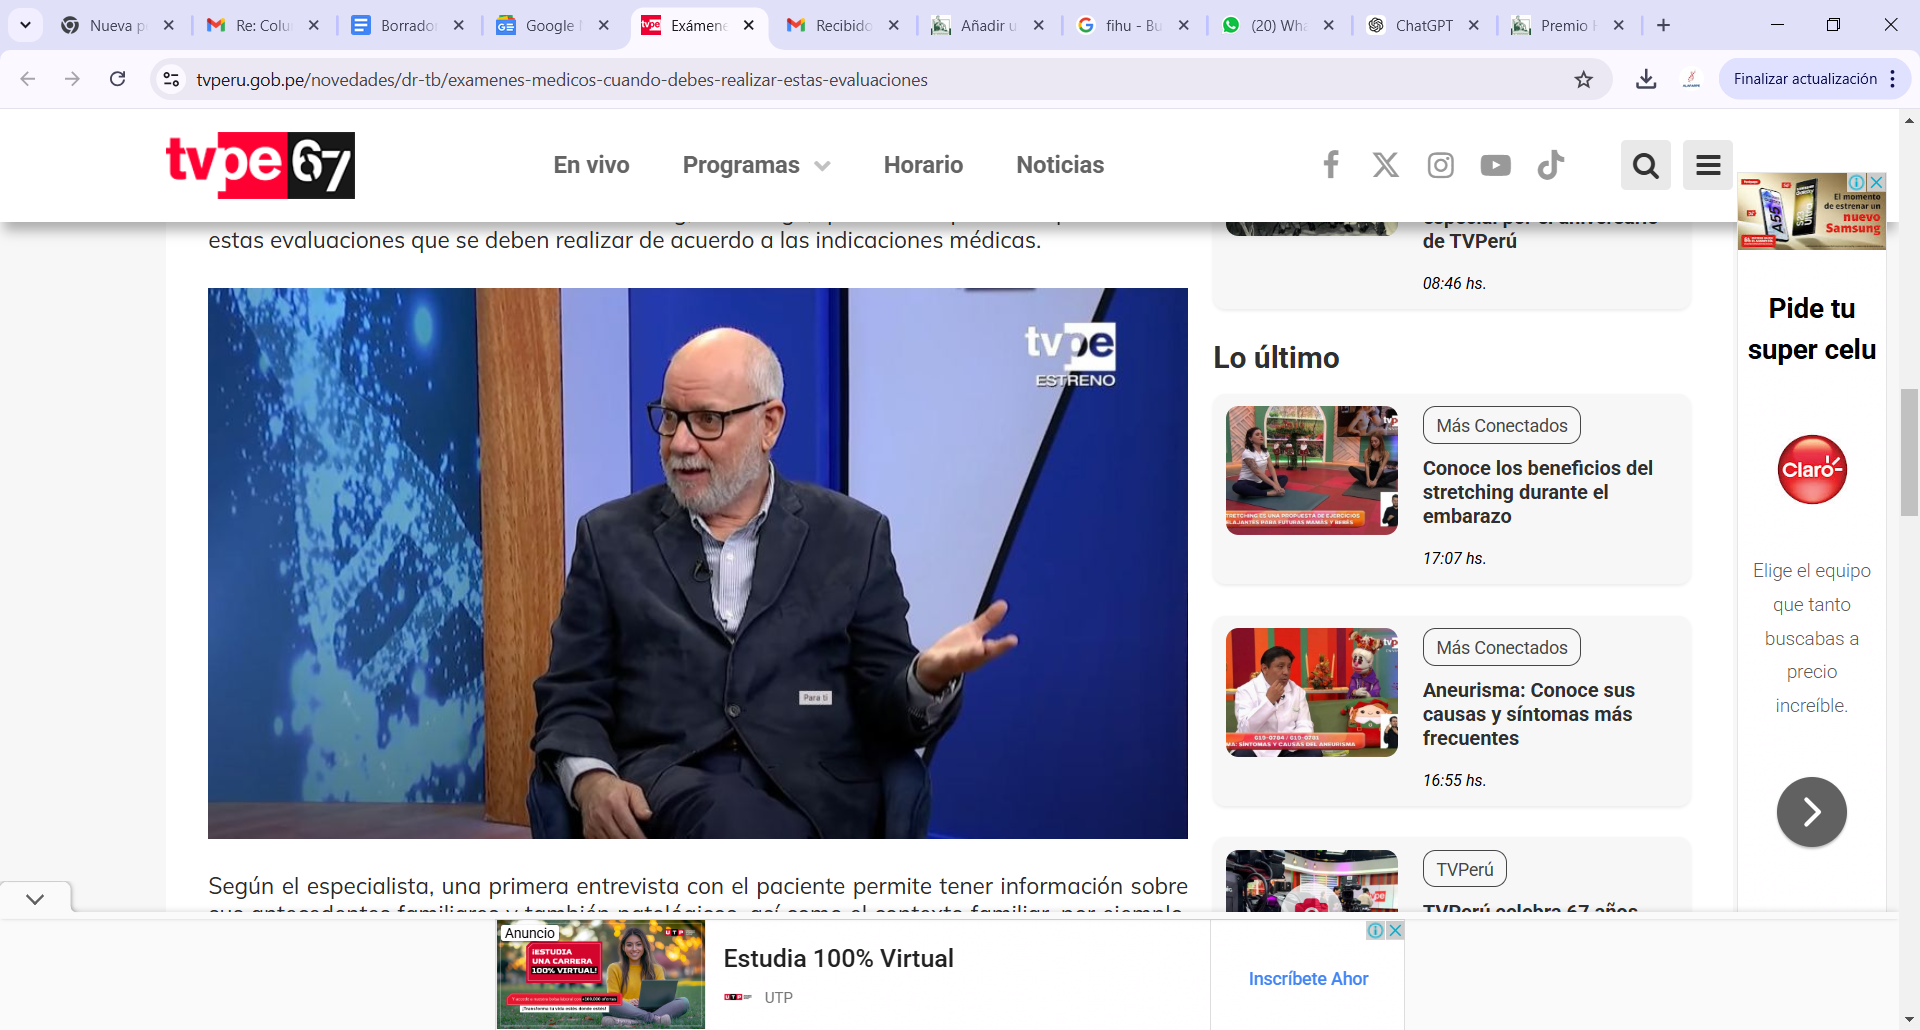
Task: Open TVPerú YouTube icon
Action: (1496, 165)
